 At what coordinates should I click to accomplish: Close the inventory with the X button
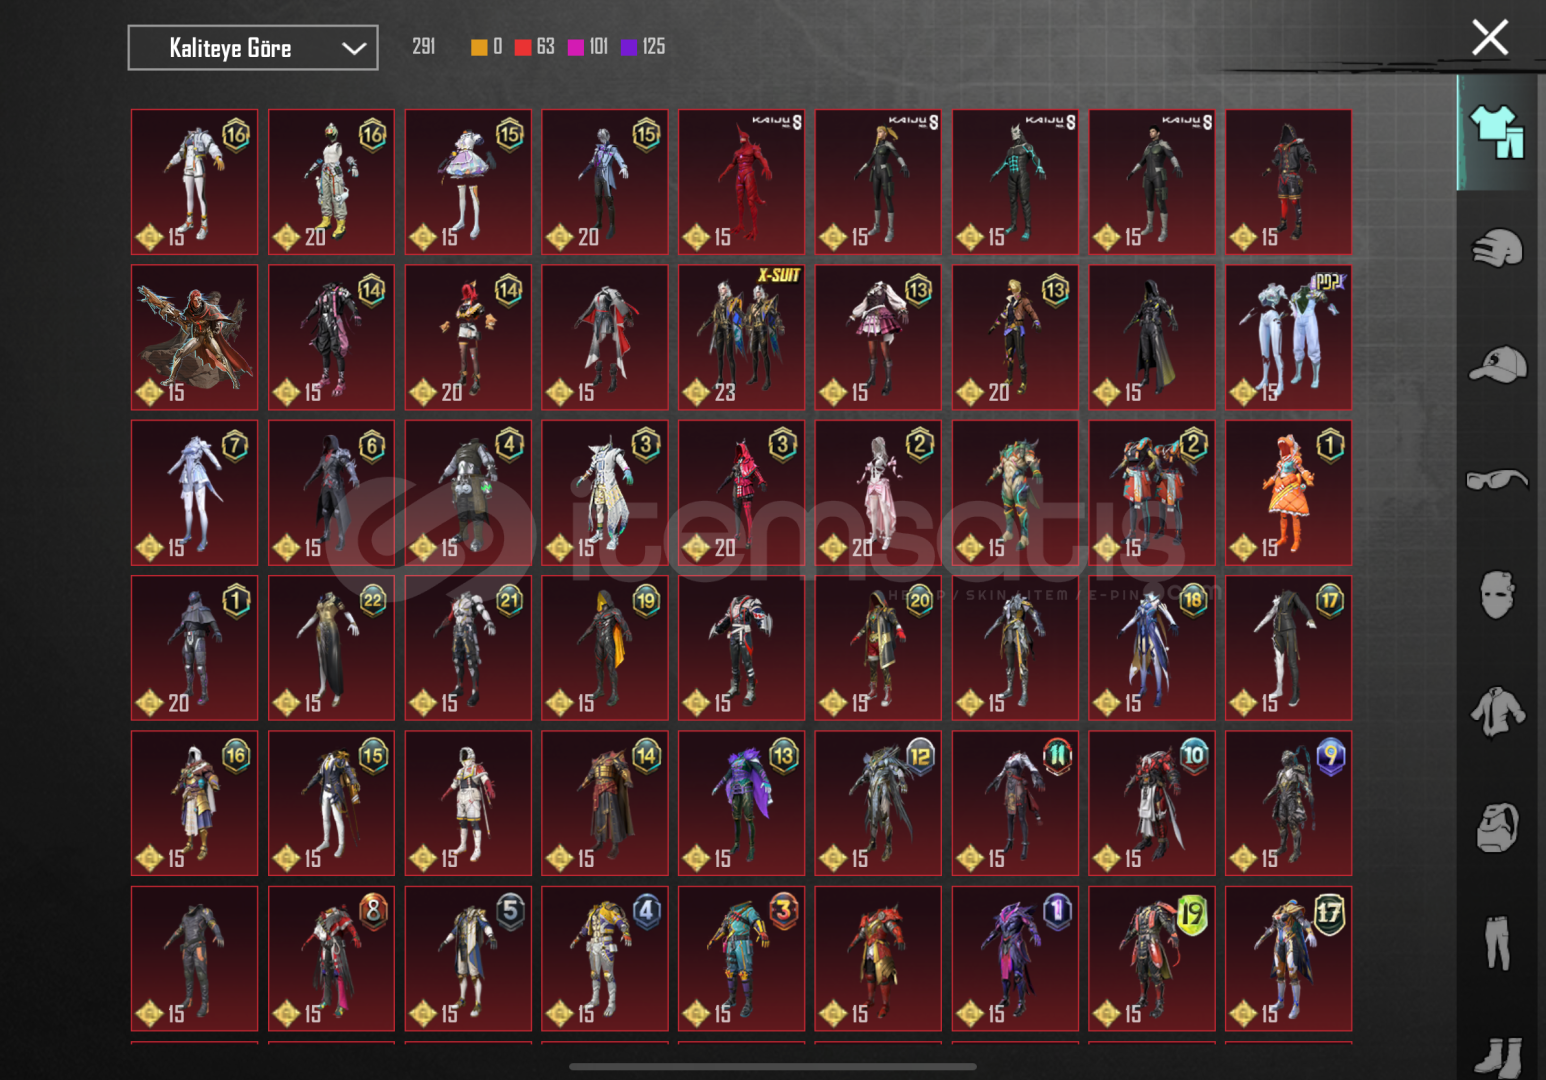(x=1489, y=38)
